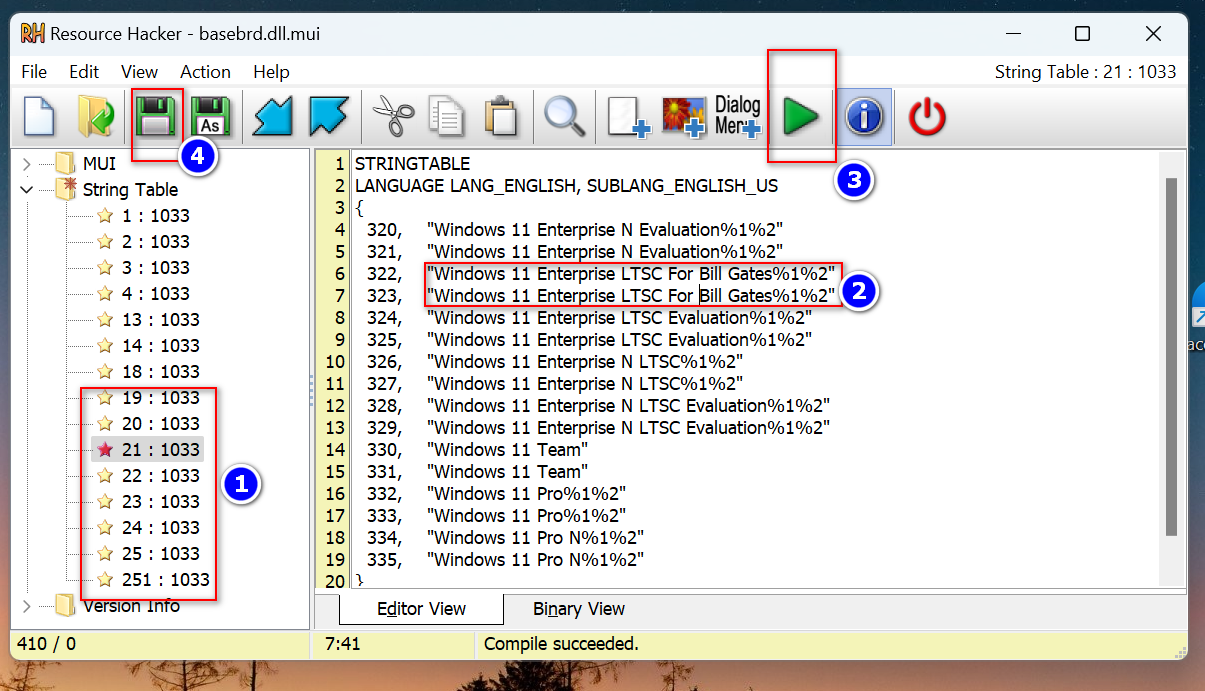
Task: Click the MUI folder icon
Action: tap(65, 163)
